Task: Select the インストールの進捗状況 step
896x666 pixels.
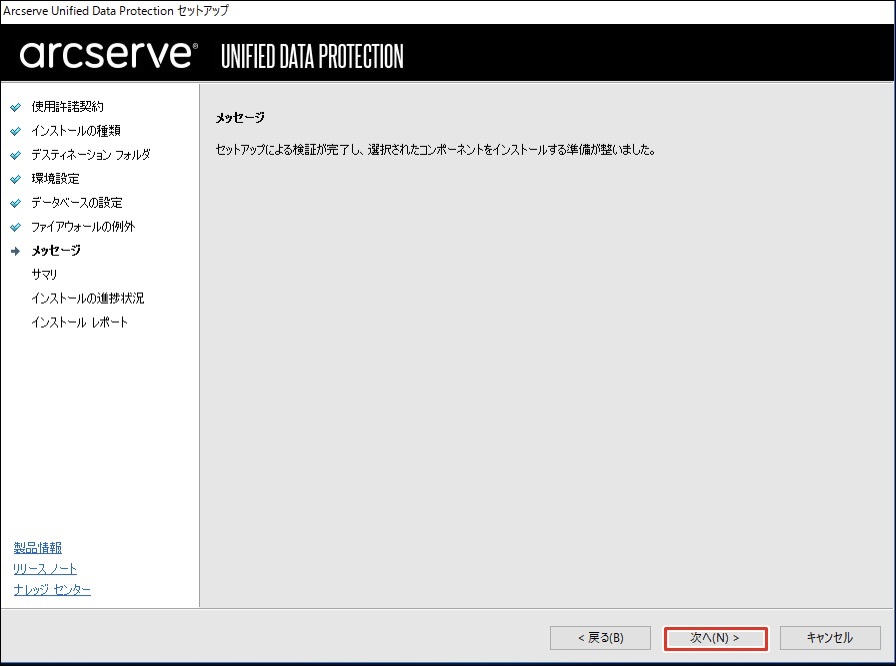Action: pyautogui.click(x=87, y=299)
